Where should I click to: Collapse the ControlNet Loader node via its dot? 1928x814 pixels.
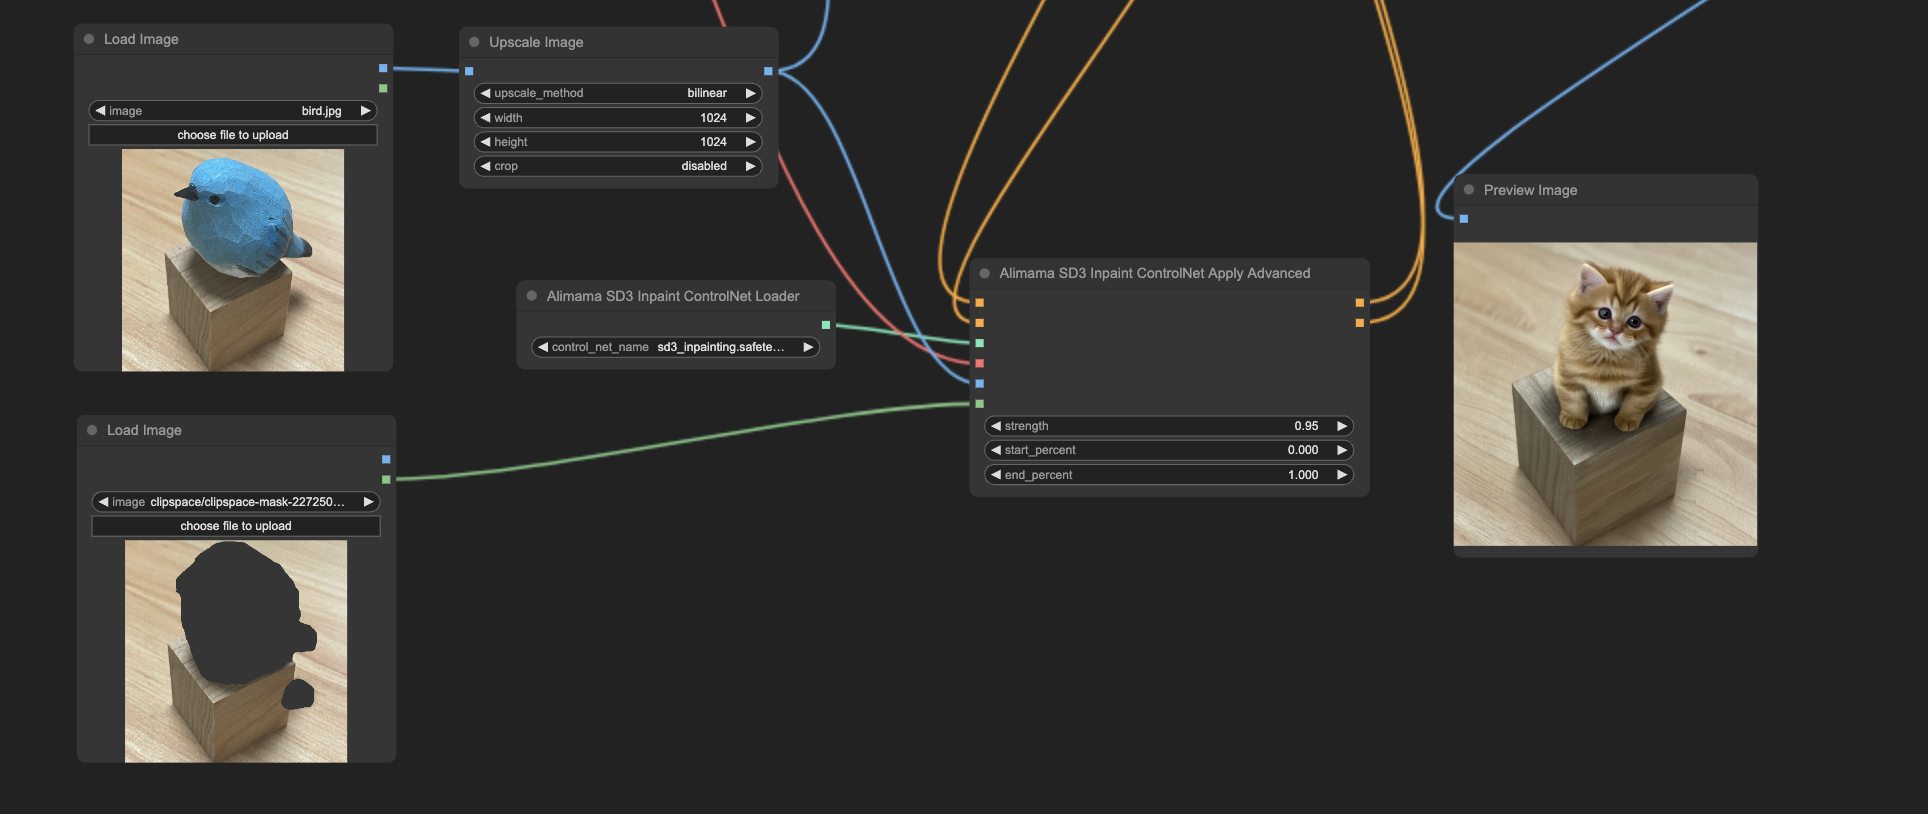tap(532, 296)
